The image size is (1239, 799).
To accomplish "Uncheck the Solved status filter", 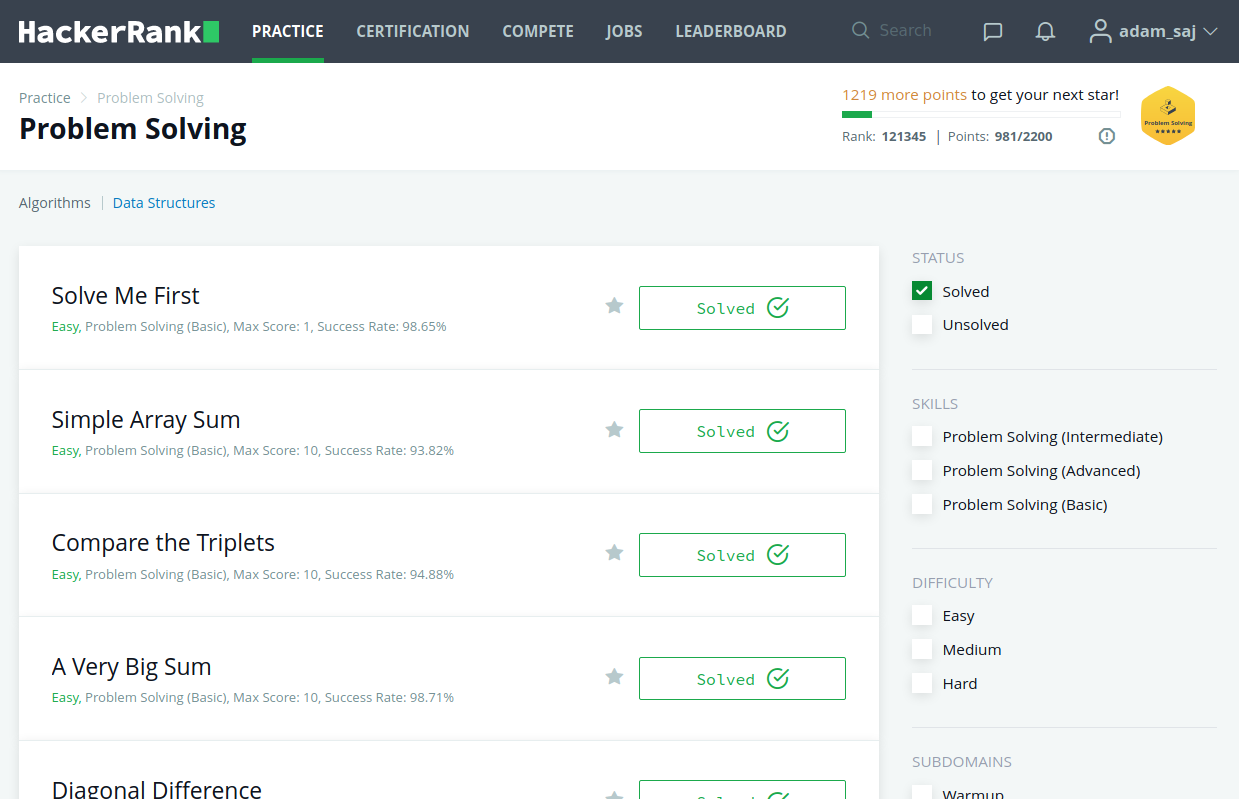I will pos(922,291).
